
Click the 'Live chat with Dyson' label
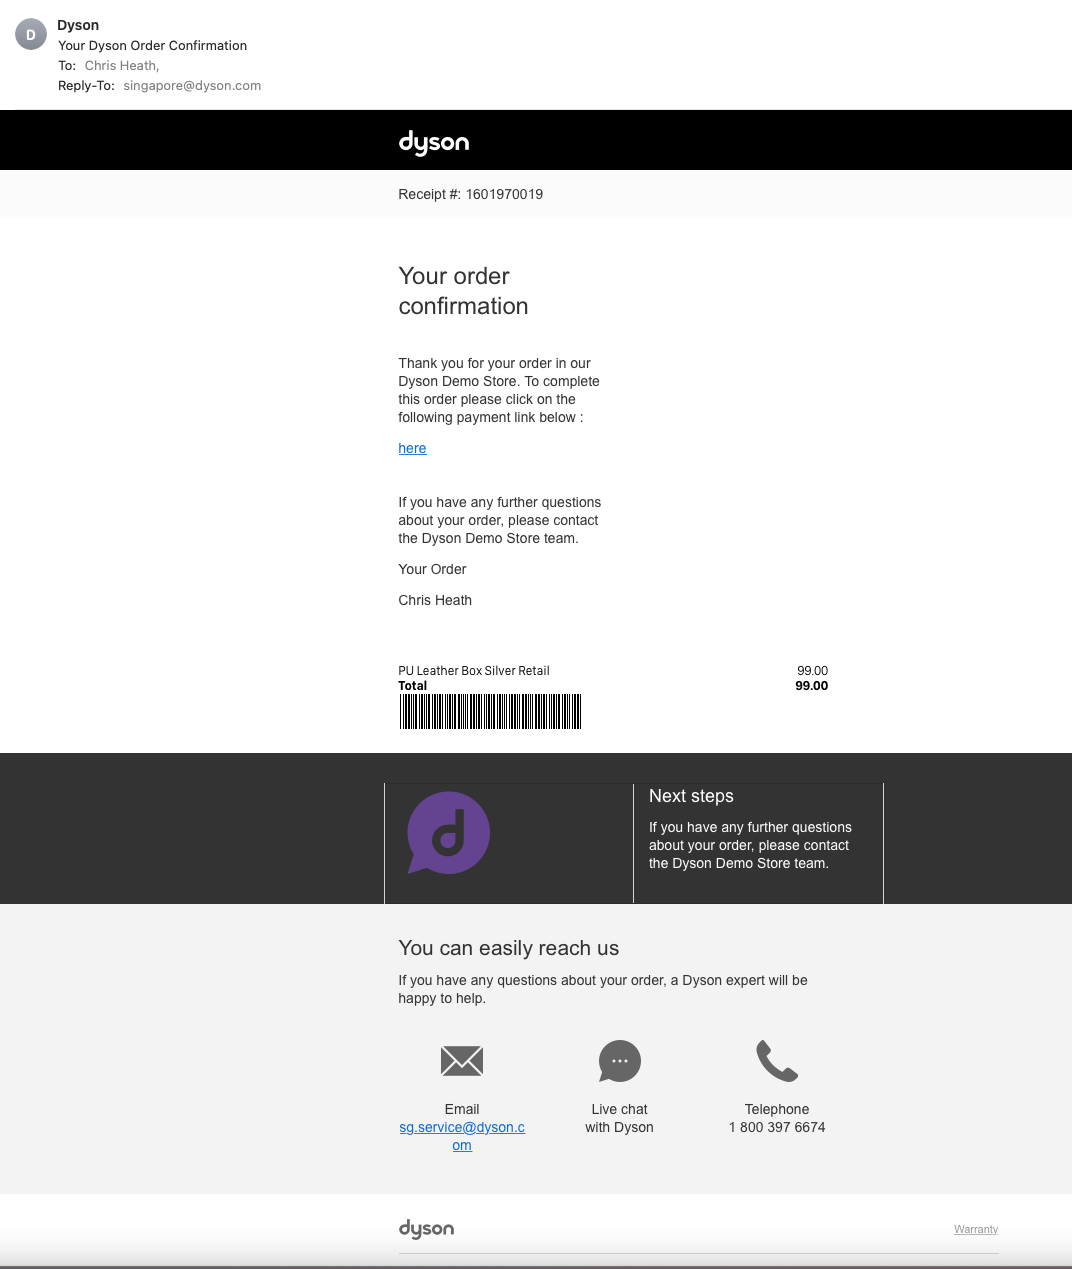[619, 1118]
